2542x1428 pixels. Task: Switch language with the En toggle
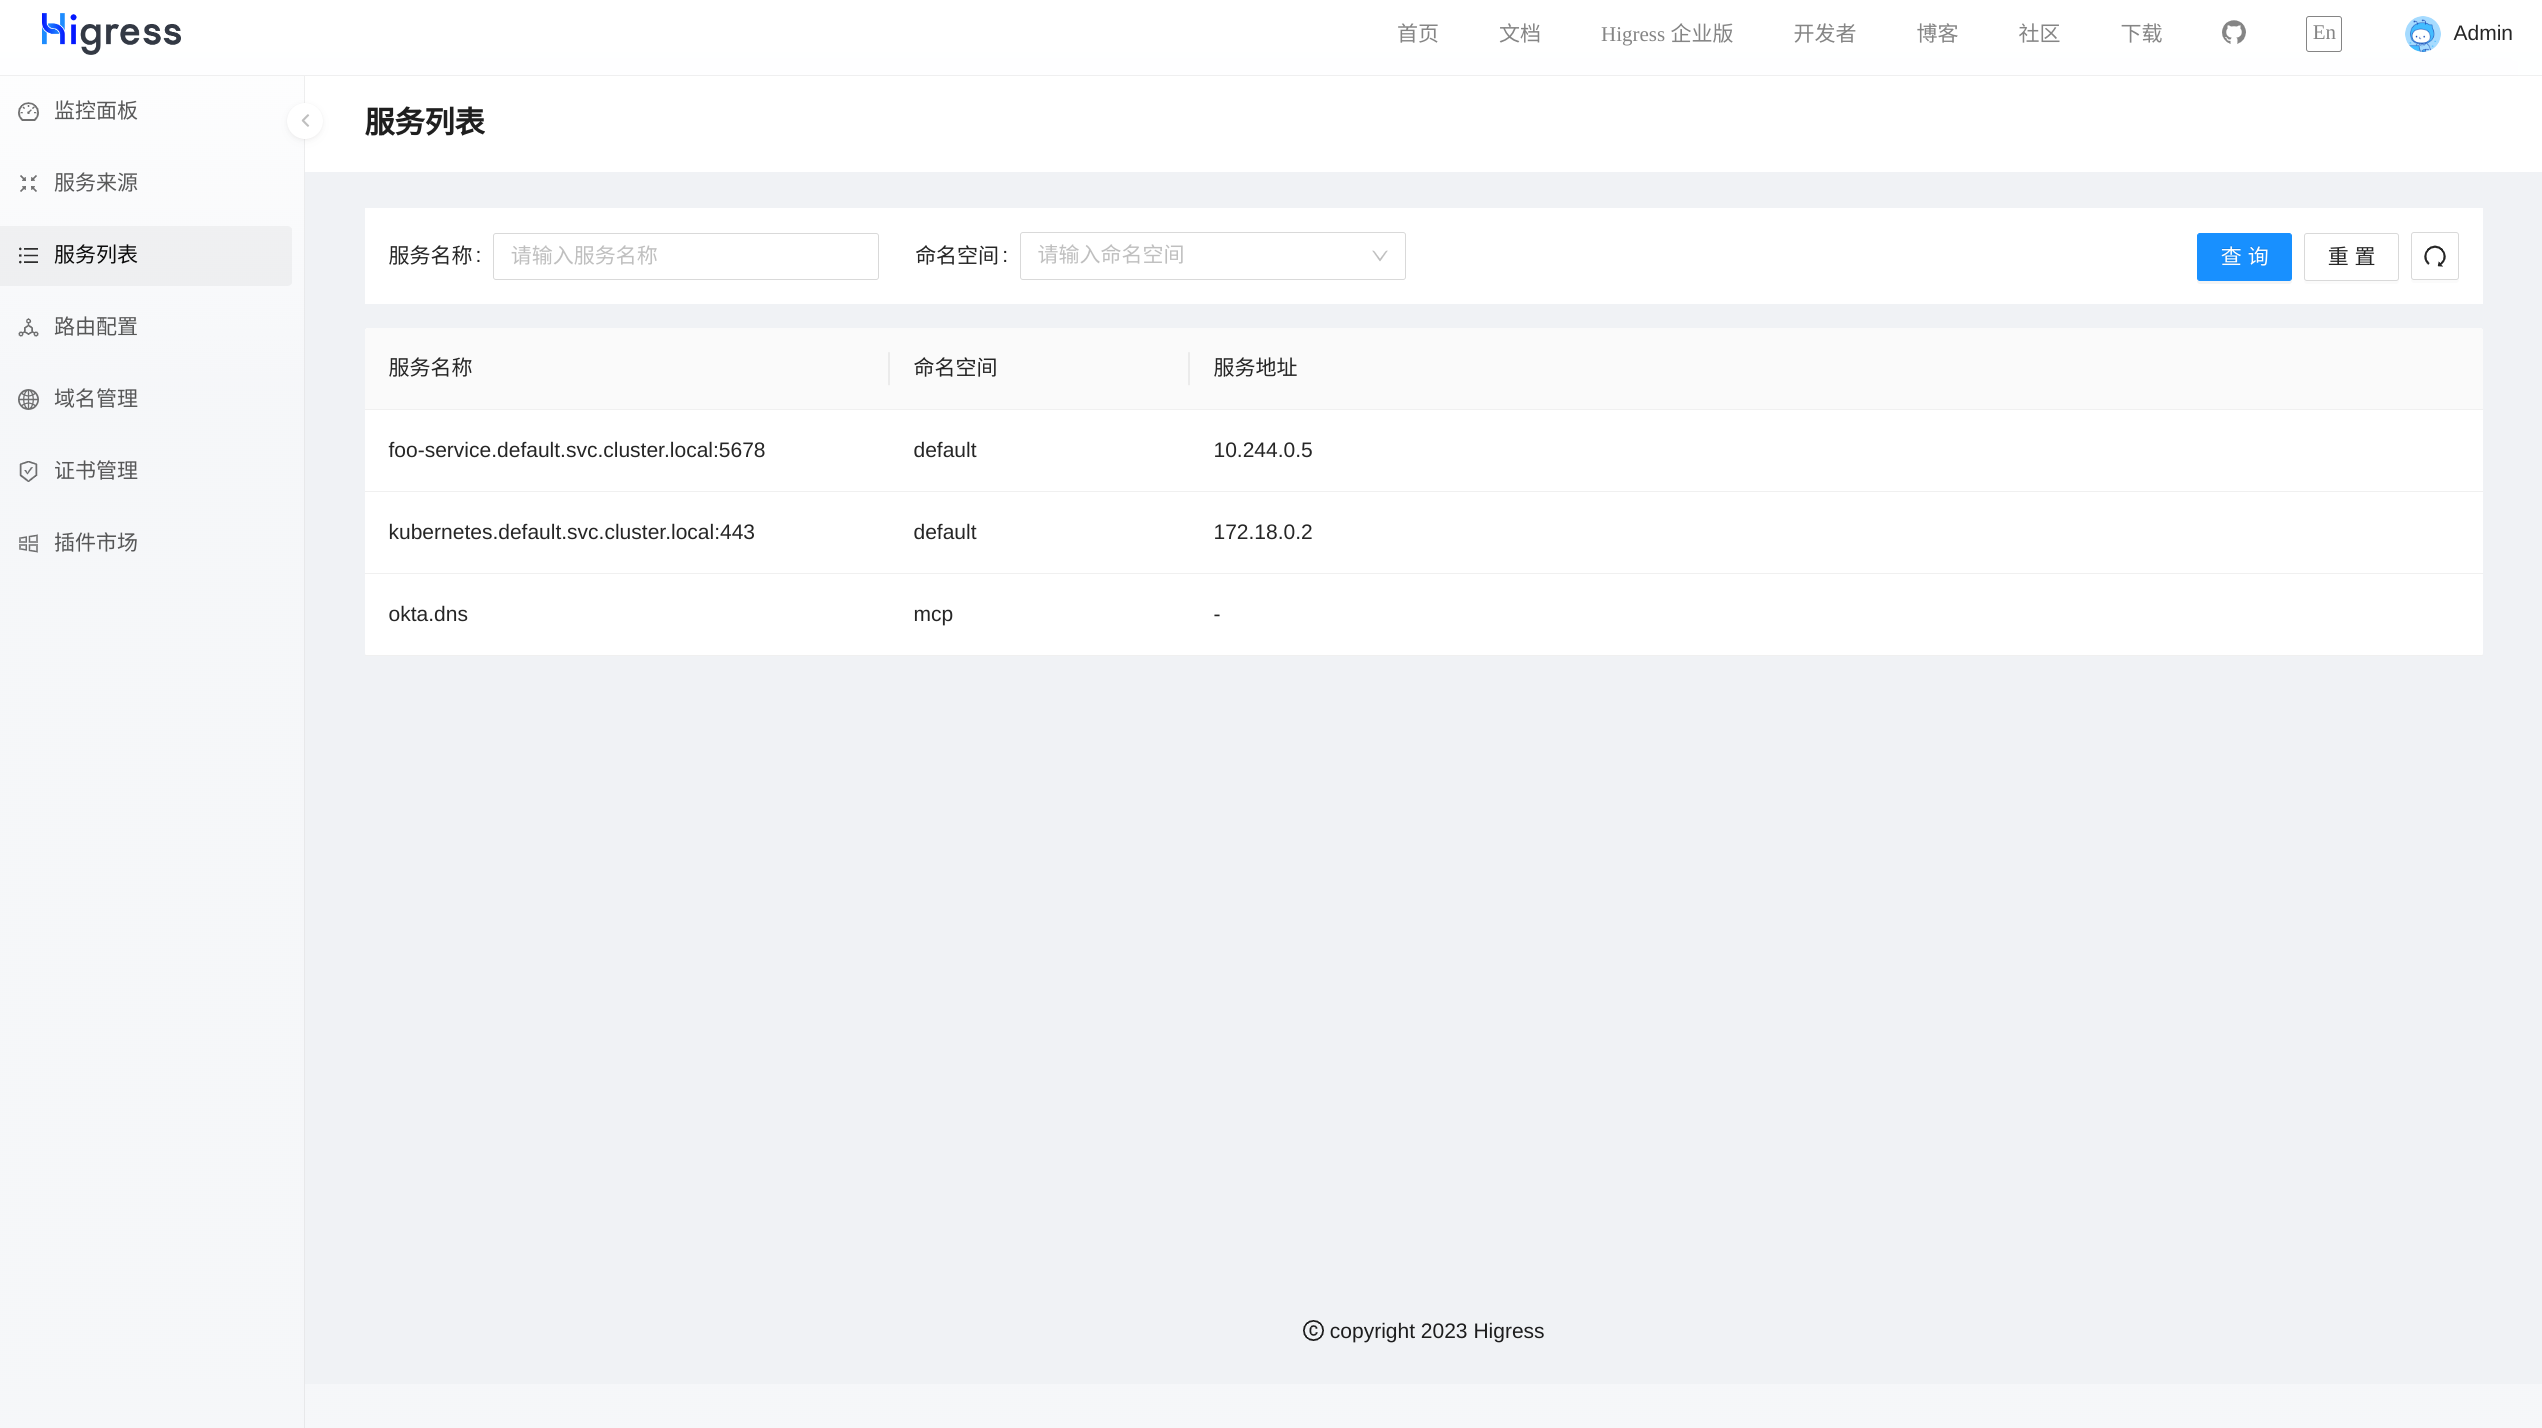[x=2323, y=33]
